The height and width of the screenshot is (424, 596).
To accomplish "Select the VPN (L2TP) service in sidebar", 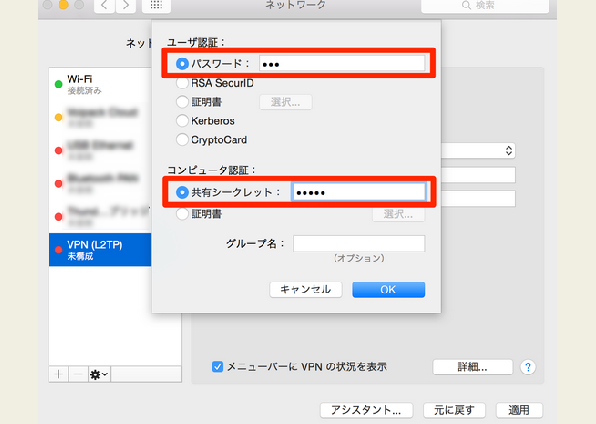I will (100, 250).
